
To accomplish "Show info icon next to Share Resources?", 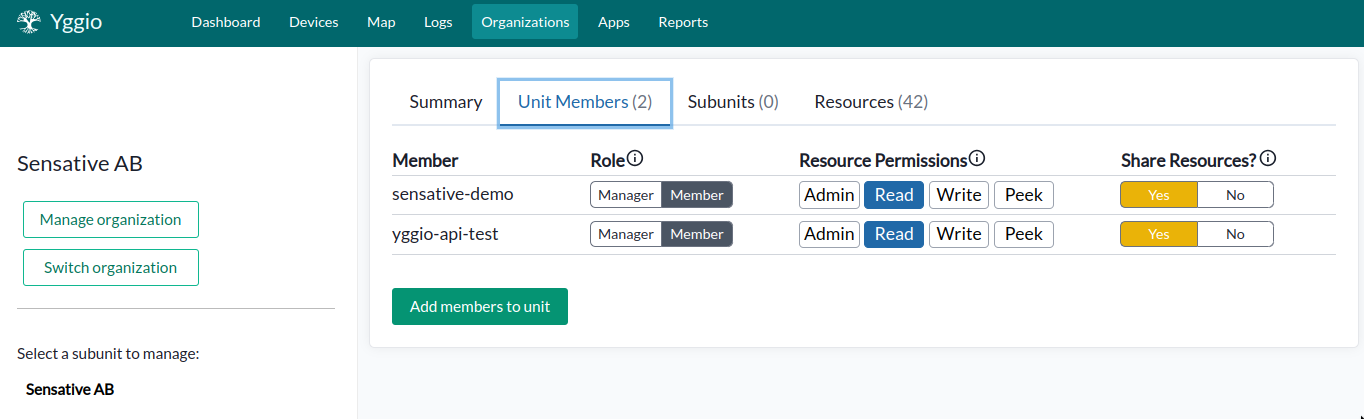I will pos(1268,159).
